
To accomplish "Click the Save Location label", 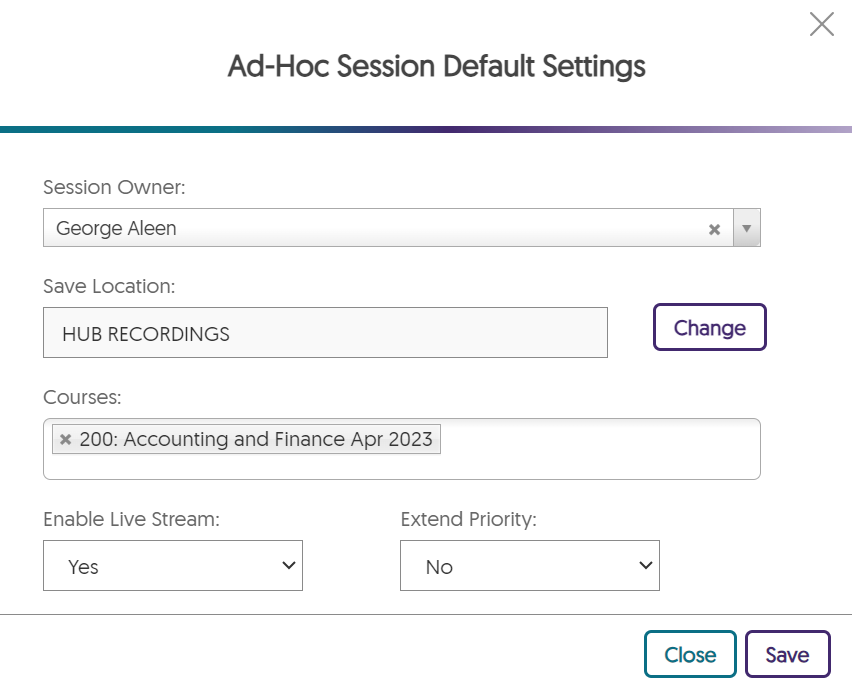I will point(109,286).
